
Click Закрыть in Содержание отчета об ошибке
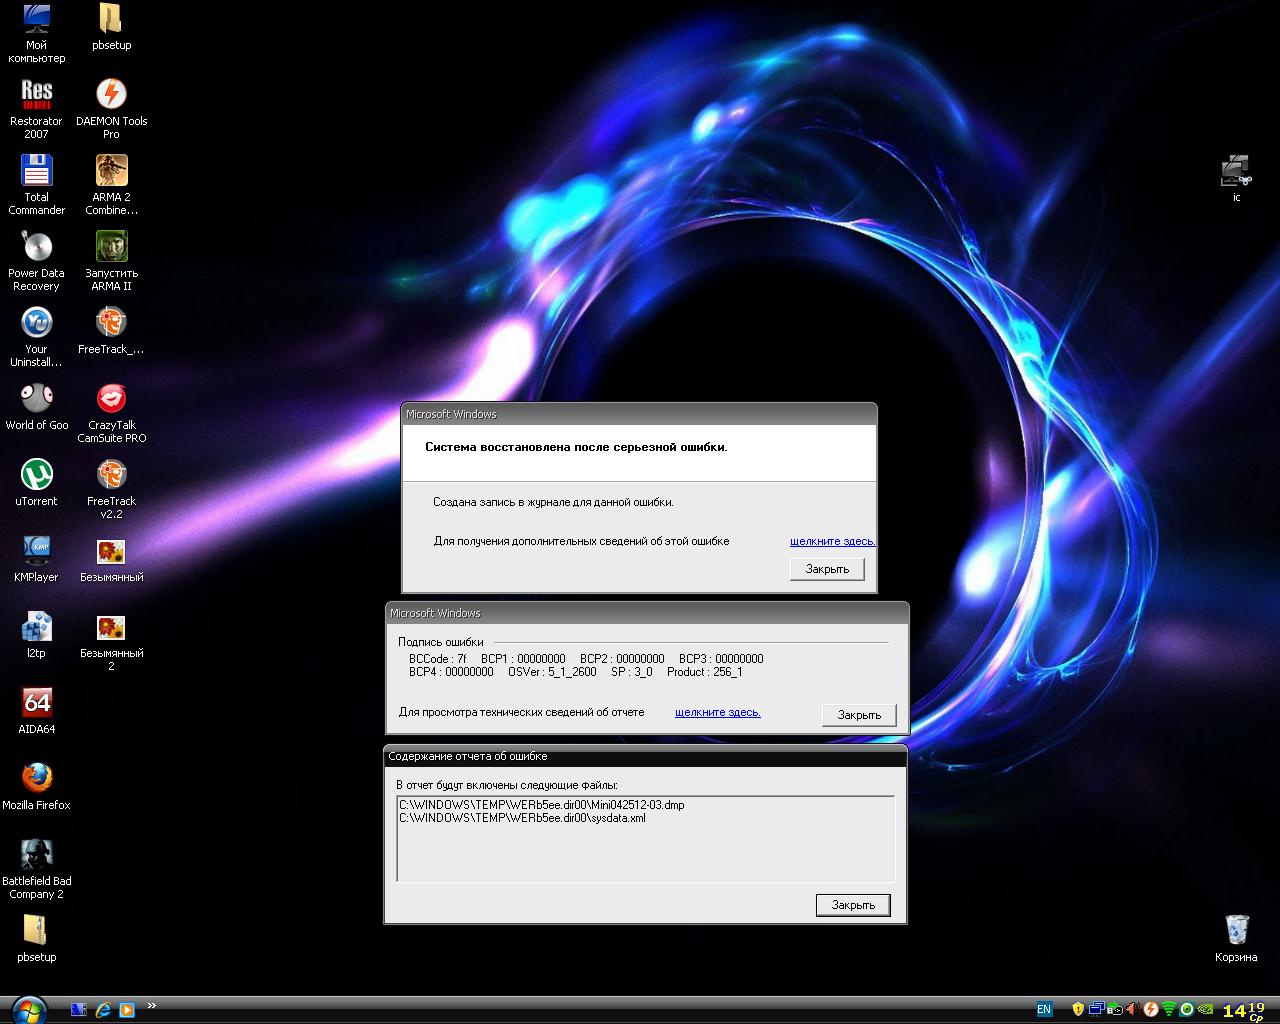[x=853, y=905]
